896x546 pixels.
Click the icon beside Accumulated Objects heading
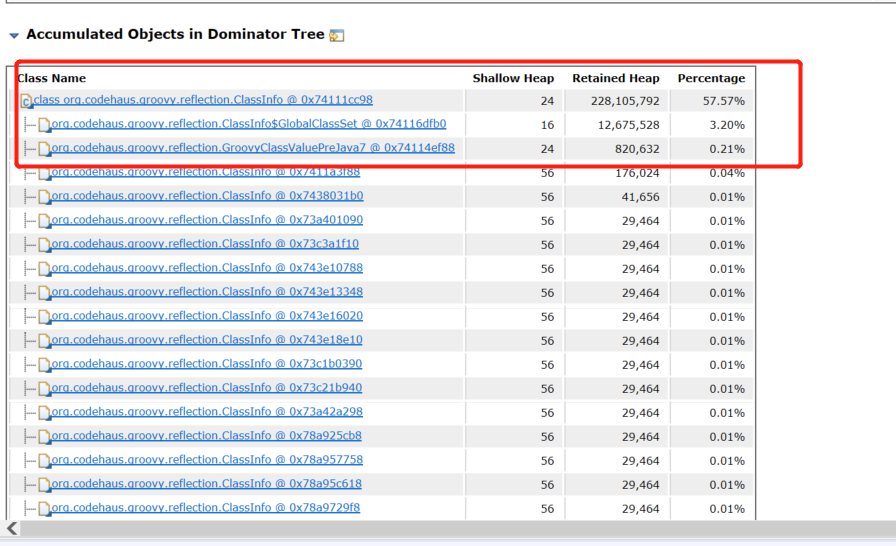click(x=337, y=35)
